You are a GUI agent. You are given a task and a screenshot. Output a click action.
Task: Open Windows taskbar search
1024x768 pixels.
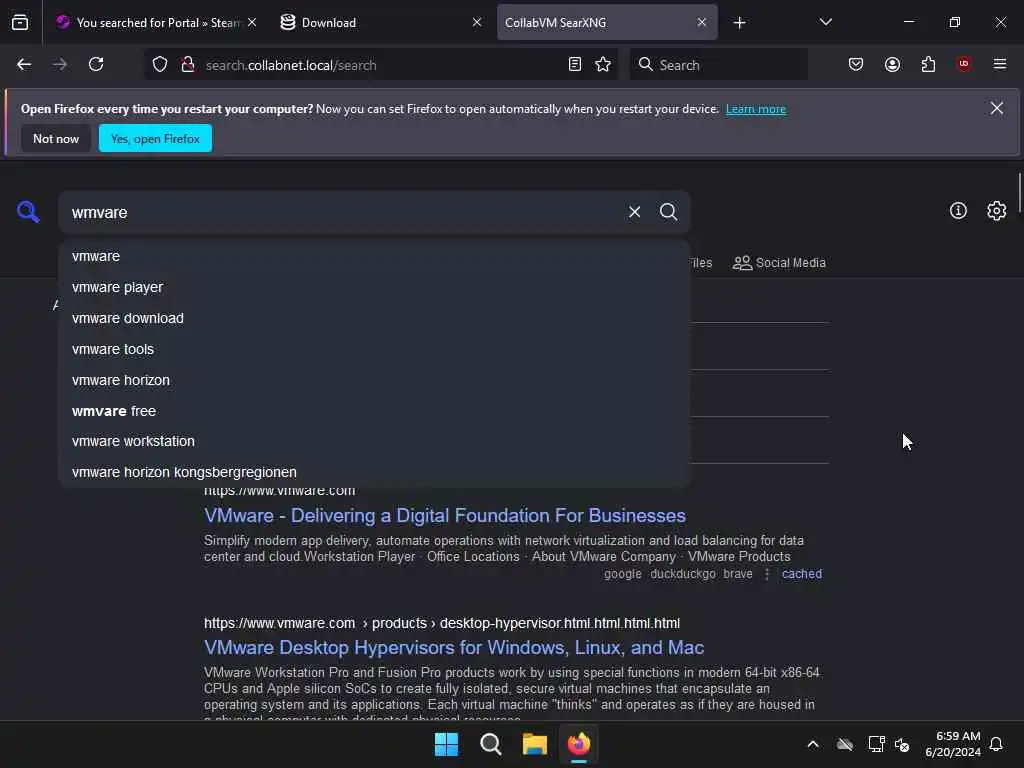[490, 744]
